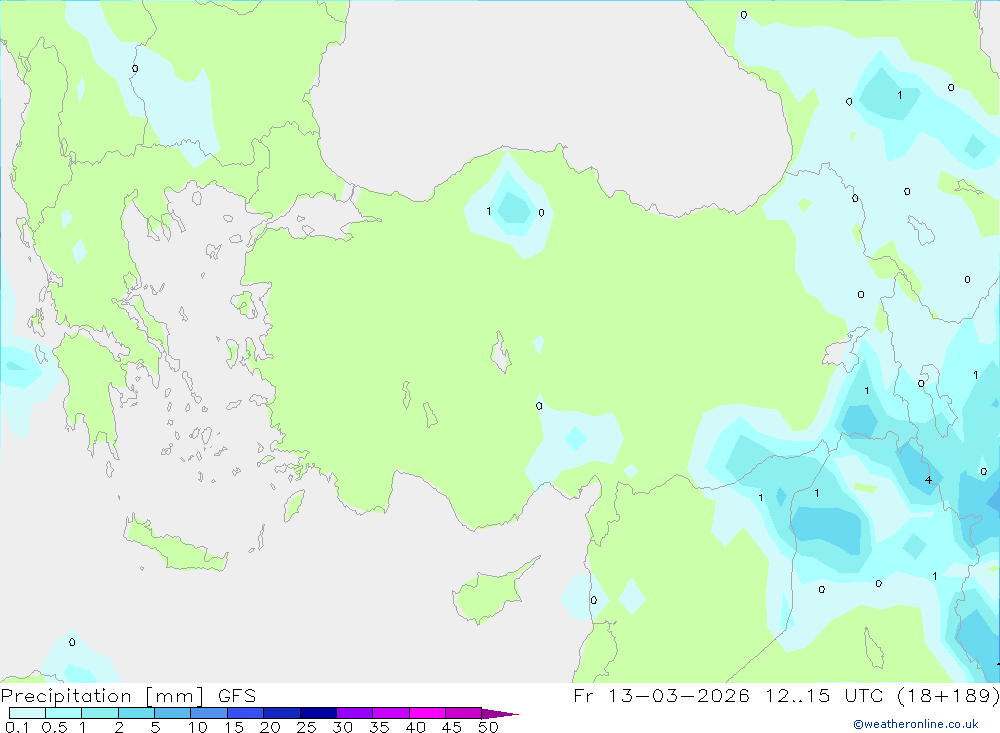
Task: Pick the 15–20 mm legend color box
Action: point(245,713)
